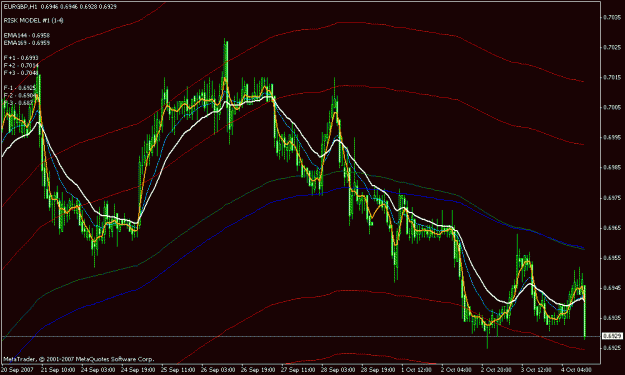
Task: Click the 0.7025 price axis label
Action: tap(611, 47)
